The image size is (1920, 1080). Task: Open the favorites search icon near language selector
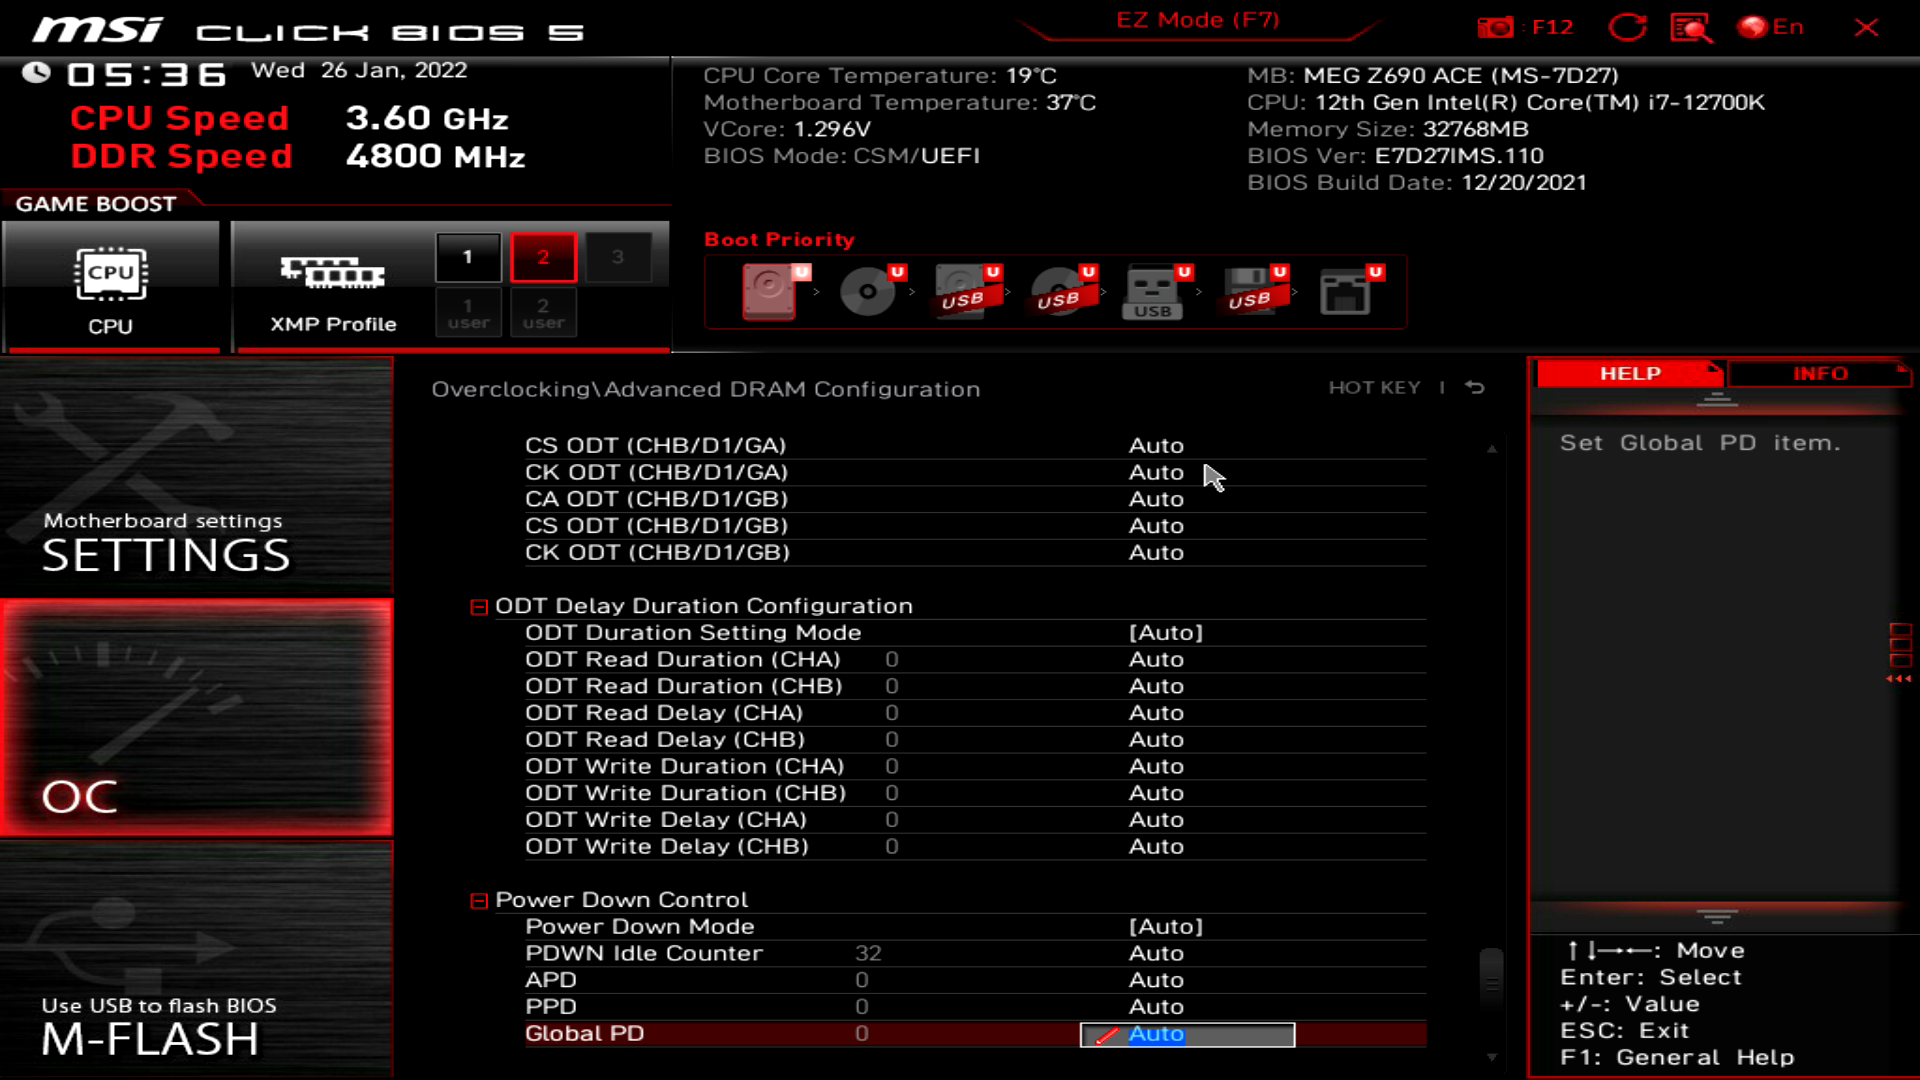click(x=1690, y=27)
